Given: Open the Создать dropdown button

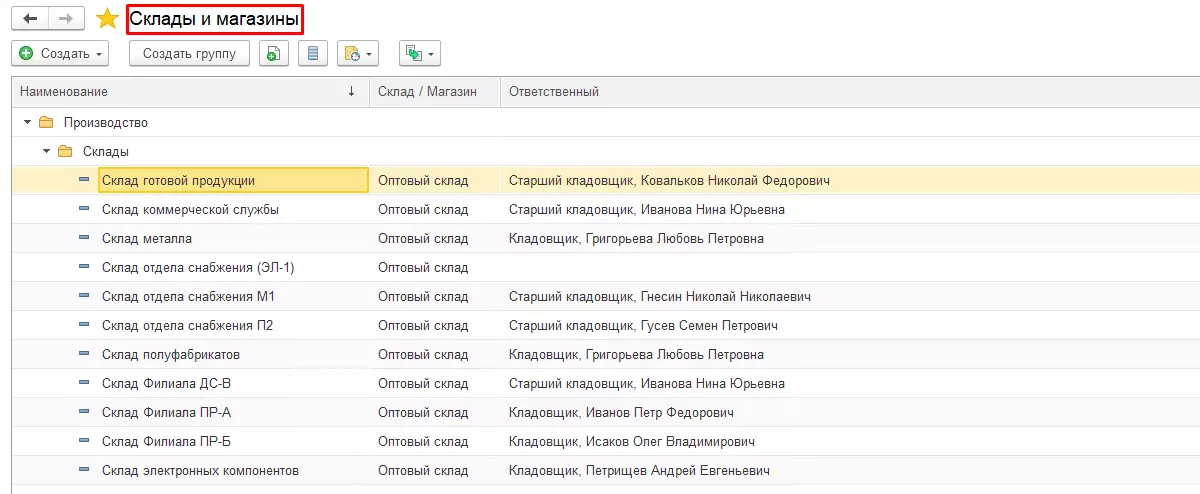Looking at the screenshot, I should click(x=62, y=54).
